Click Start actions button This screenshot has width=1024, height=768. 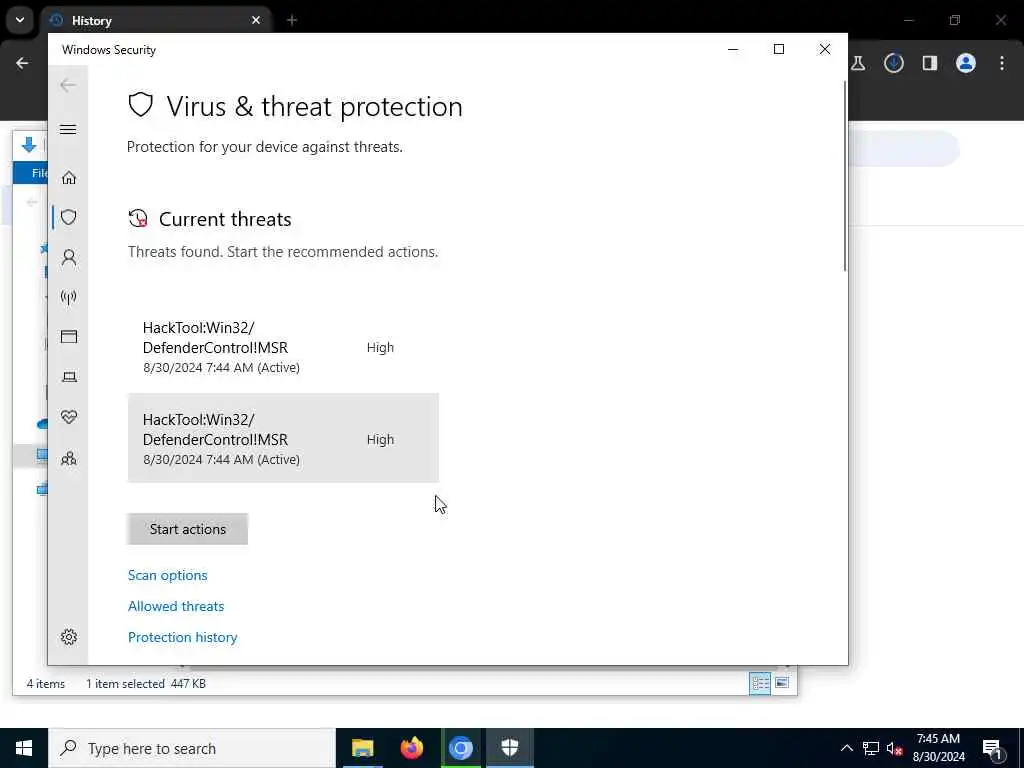187,529
